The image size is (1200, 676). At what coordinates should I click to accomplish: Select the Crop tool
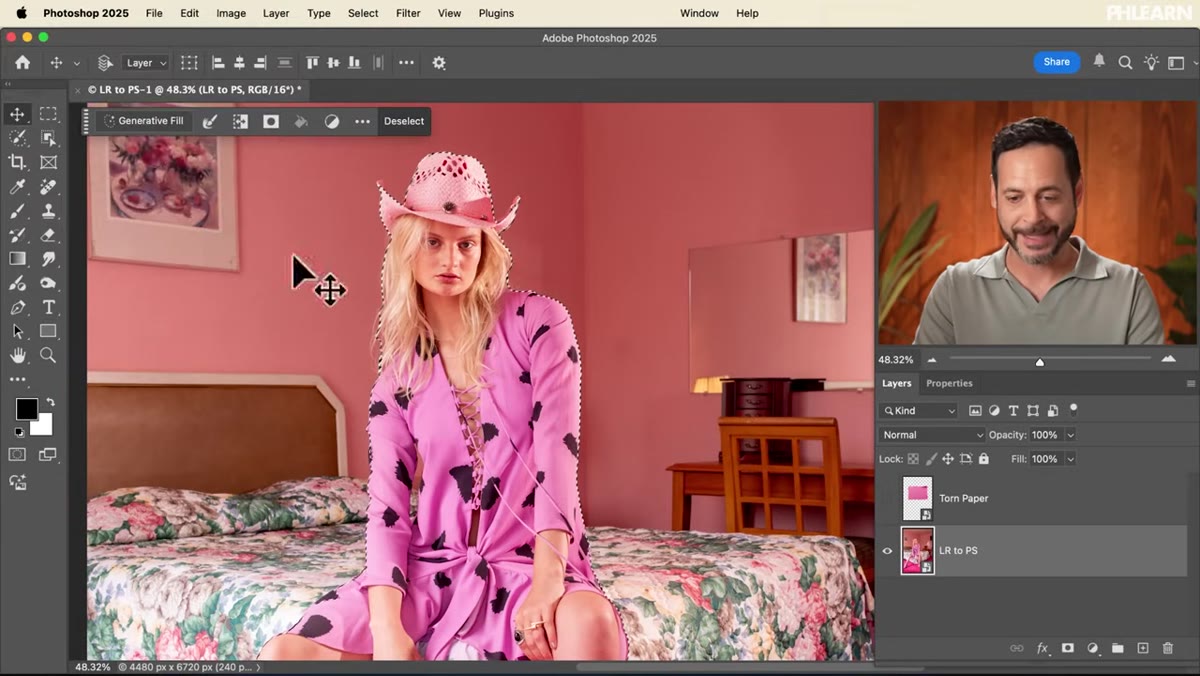[17, 162]
